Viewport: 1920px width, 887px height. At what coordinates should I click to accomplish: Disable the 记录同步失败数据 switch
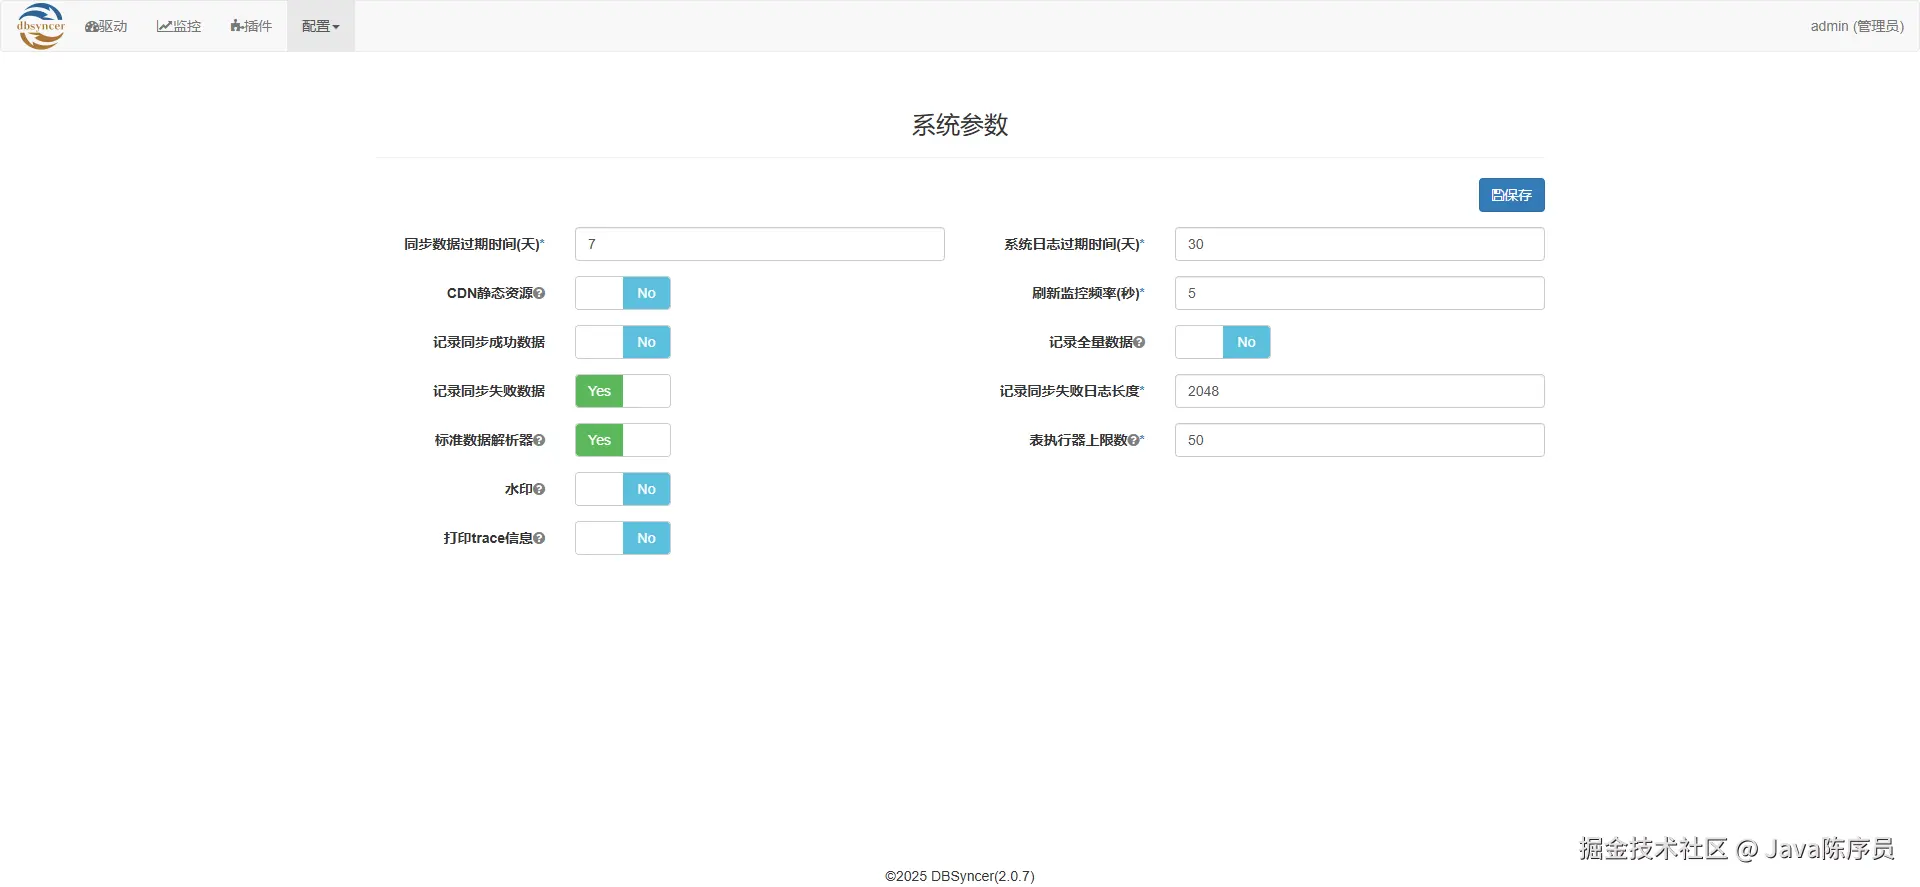tap(623, 391)
